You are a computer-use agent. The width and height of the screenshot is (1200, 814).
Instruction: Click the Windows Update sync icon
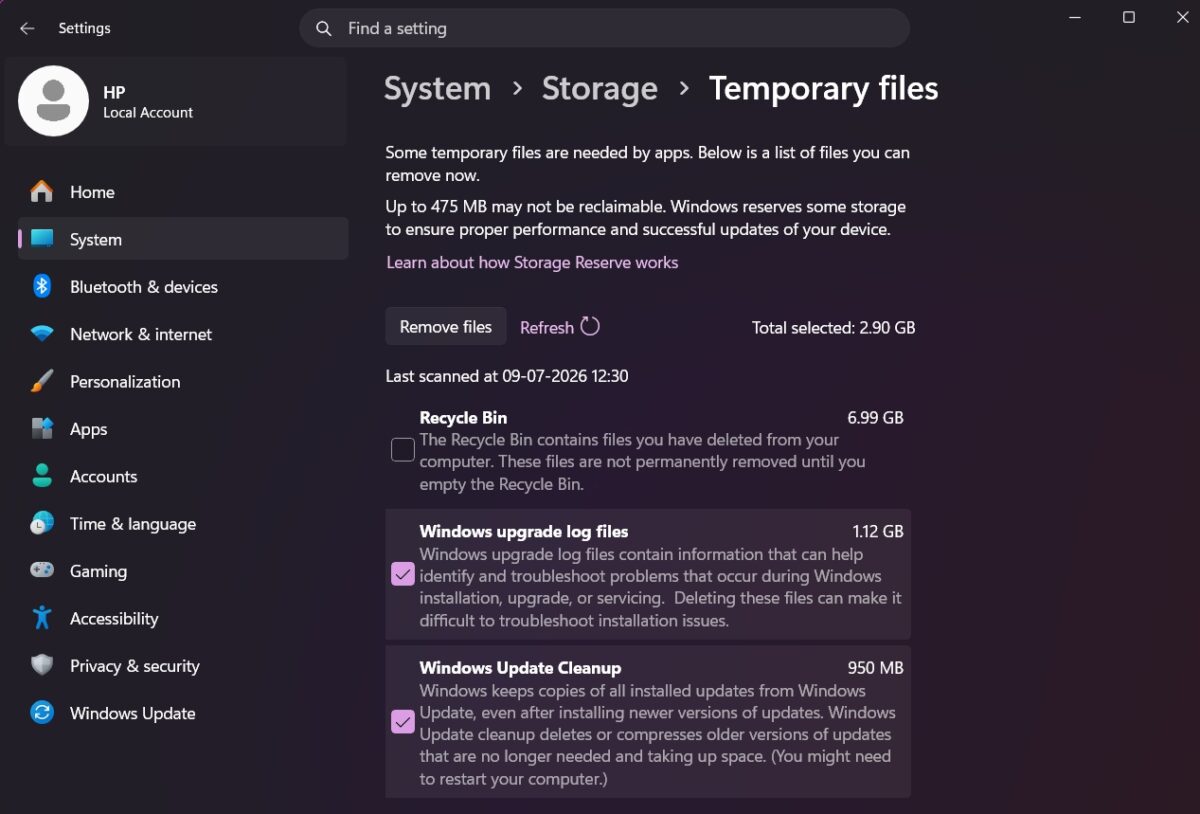pyautogui.click(x=42, y=713)
